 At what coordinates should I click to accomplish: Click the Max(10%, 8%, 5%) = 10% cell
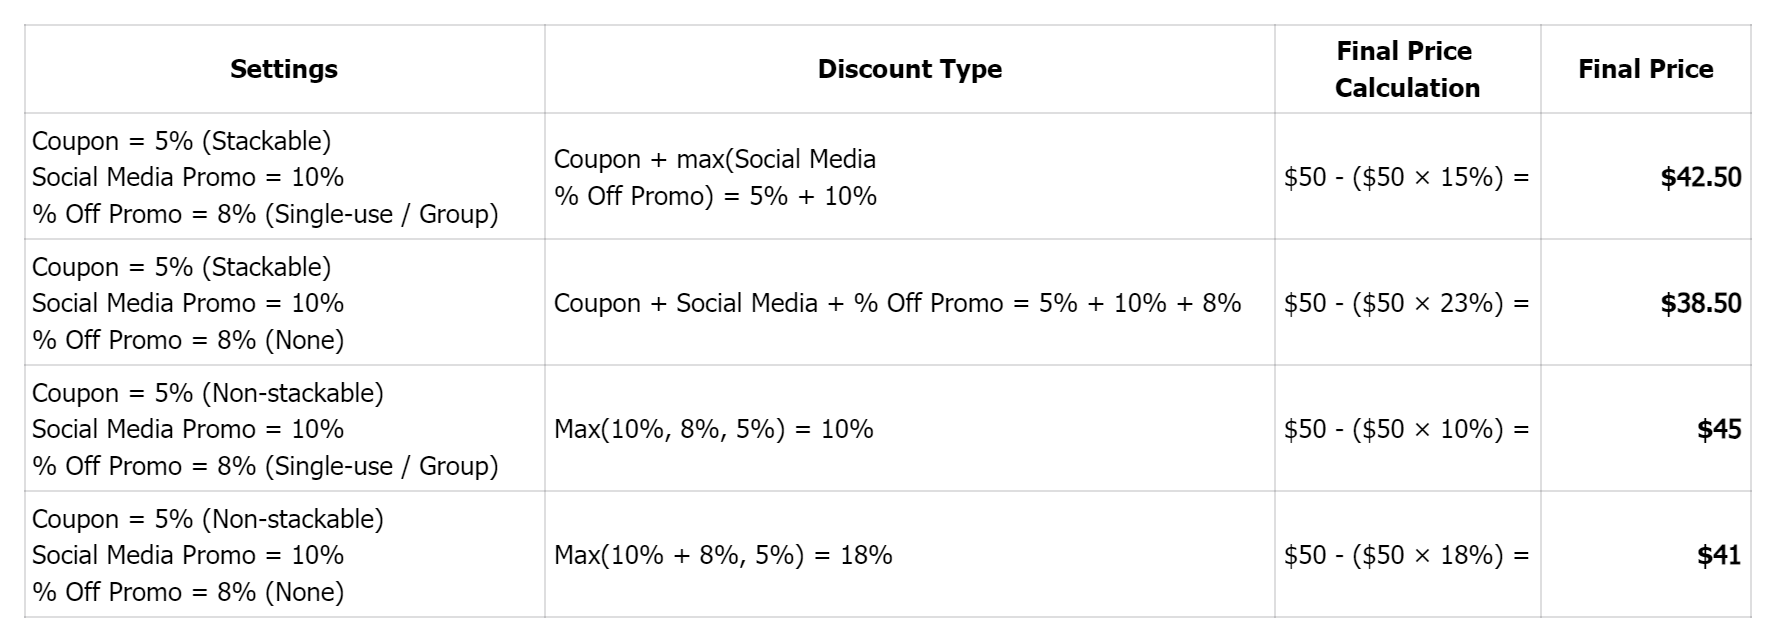[910, 429]
